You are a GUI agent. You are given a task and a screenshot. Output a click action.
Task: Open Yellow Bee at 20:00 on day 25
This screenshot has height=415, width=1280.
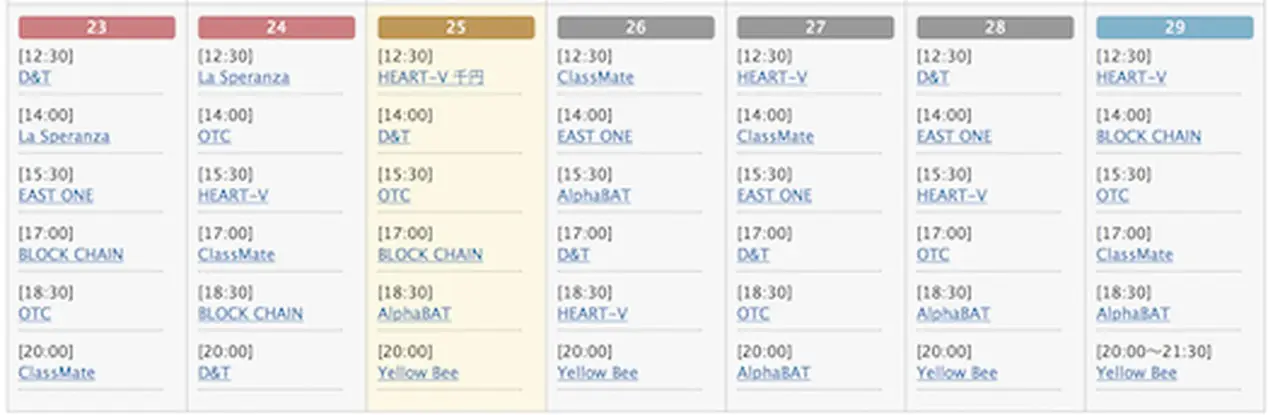418,373
